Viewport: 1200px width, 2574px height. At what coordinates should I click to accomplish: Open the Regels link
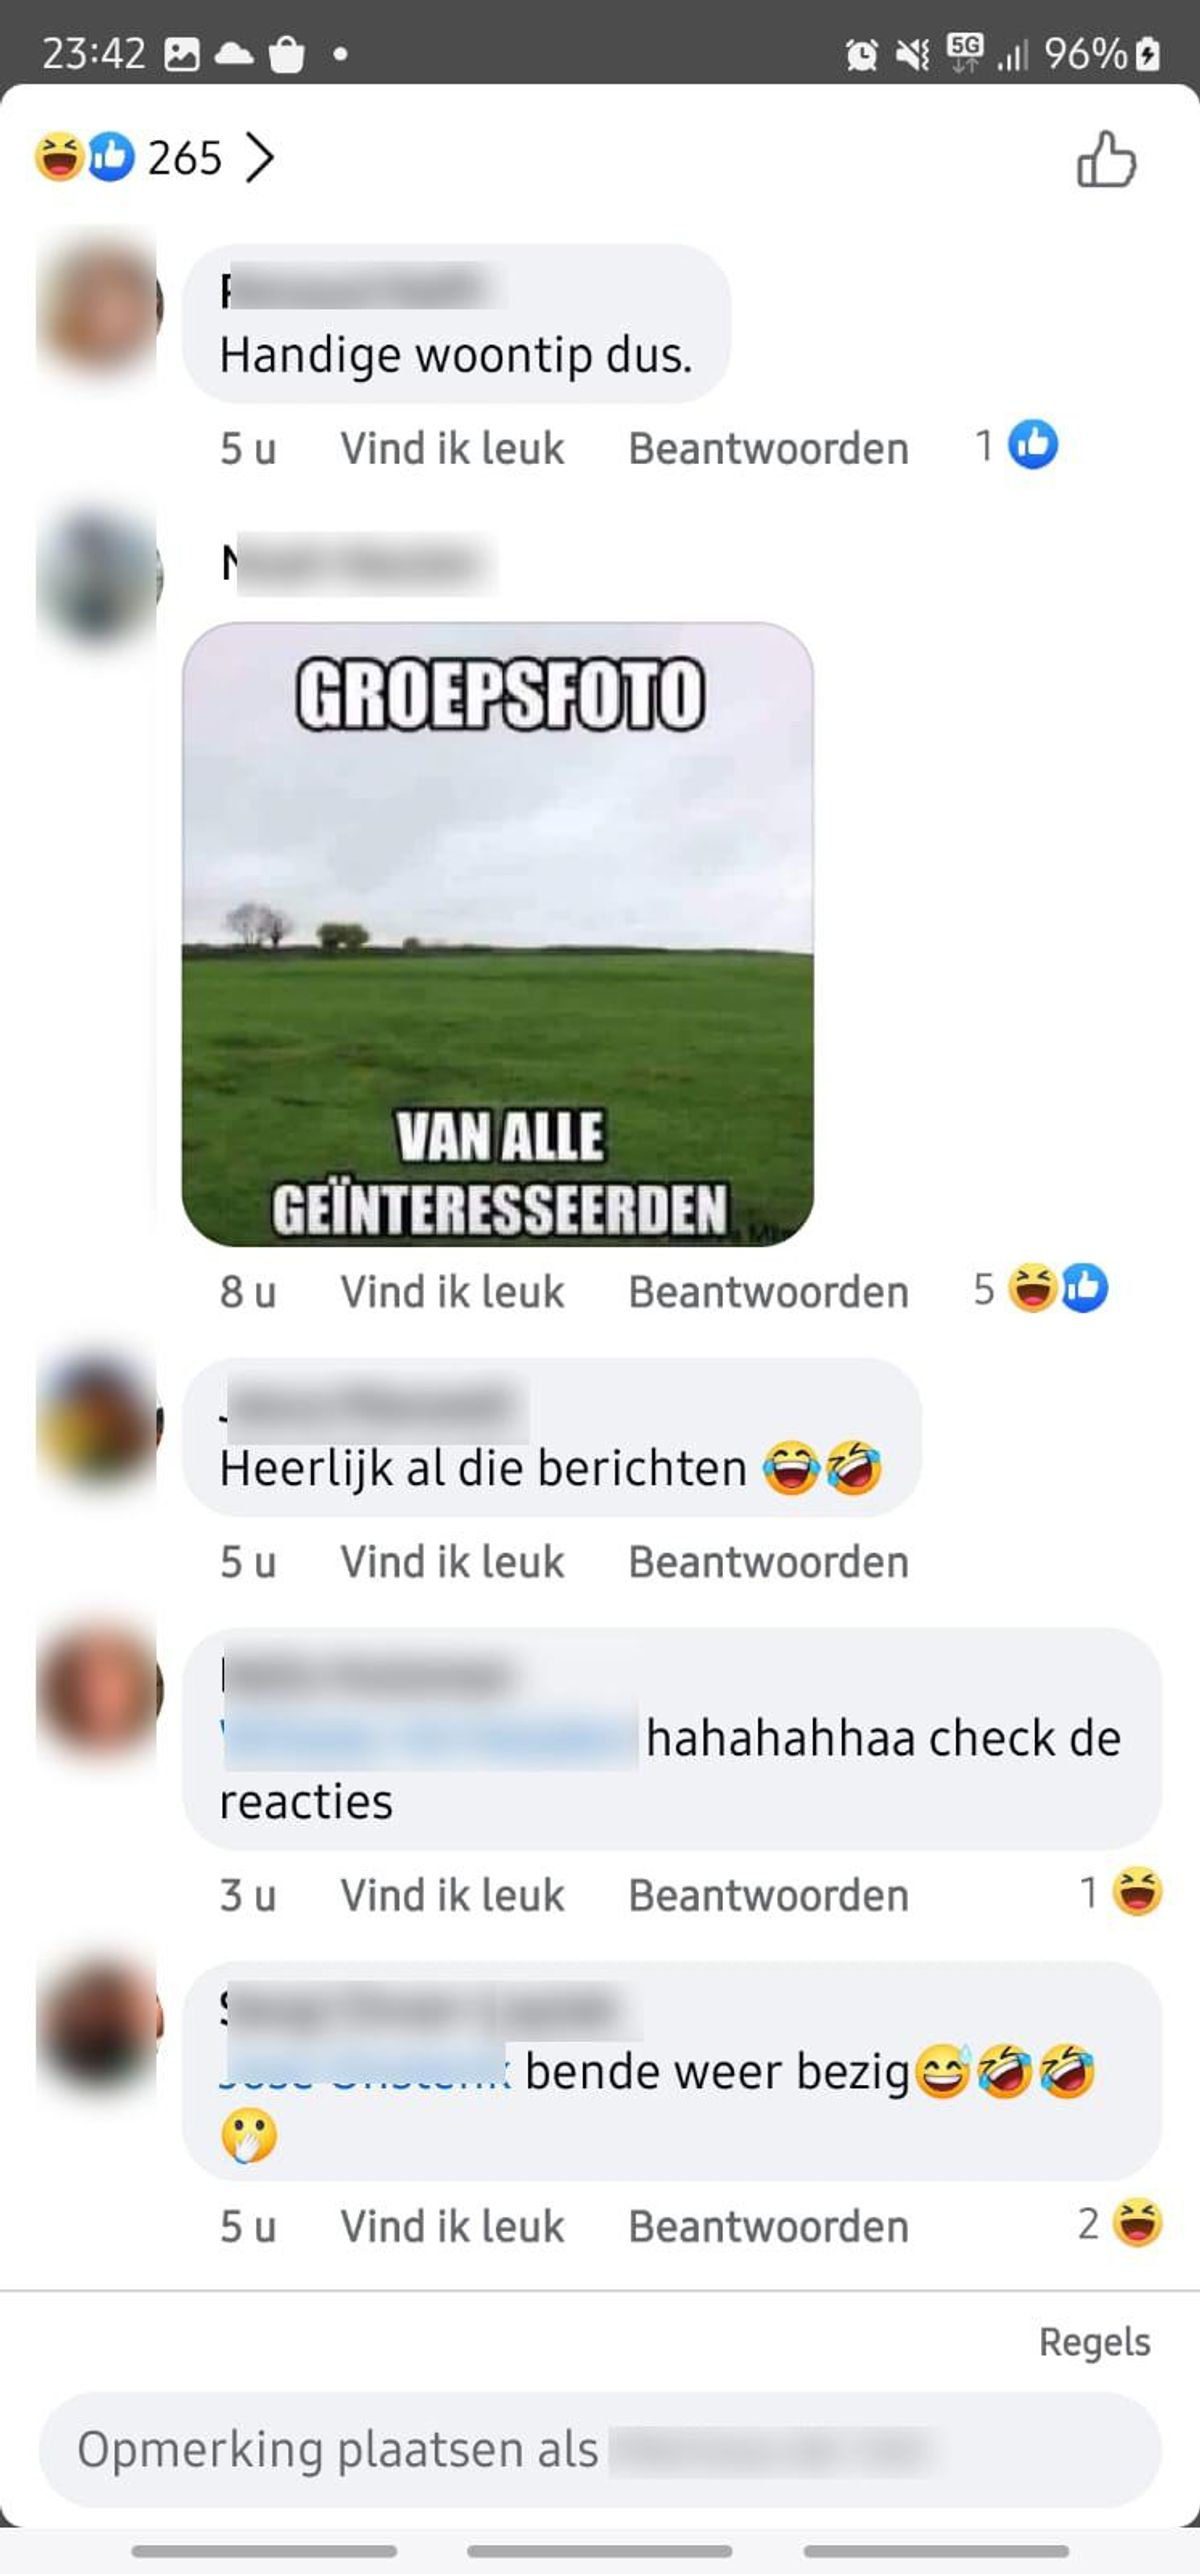tap(1094, 2342)
